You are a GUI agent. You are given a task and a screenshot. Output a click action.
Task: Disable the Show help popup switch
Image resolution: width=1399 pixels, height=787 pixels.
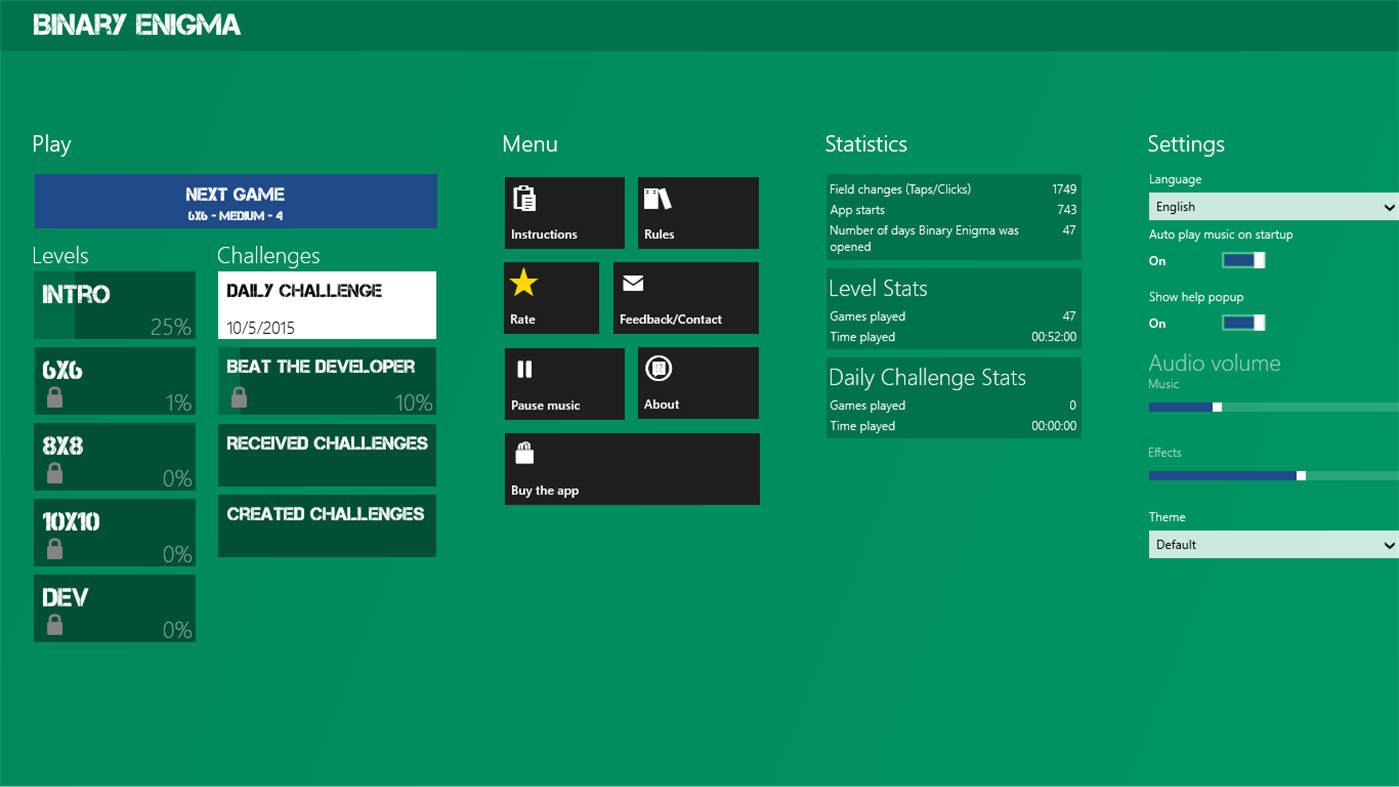pos(1242,322)
